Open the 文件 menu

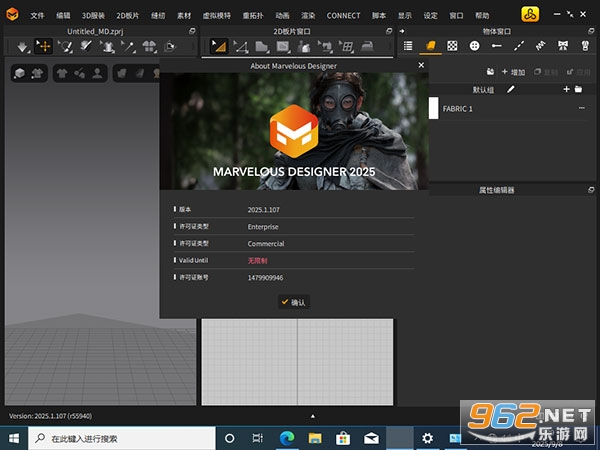37,15
